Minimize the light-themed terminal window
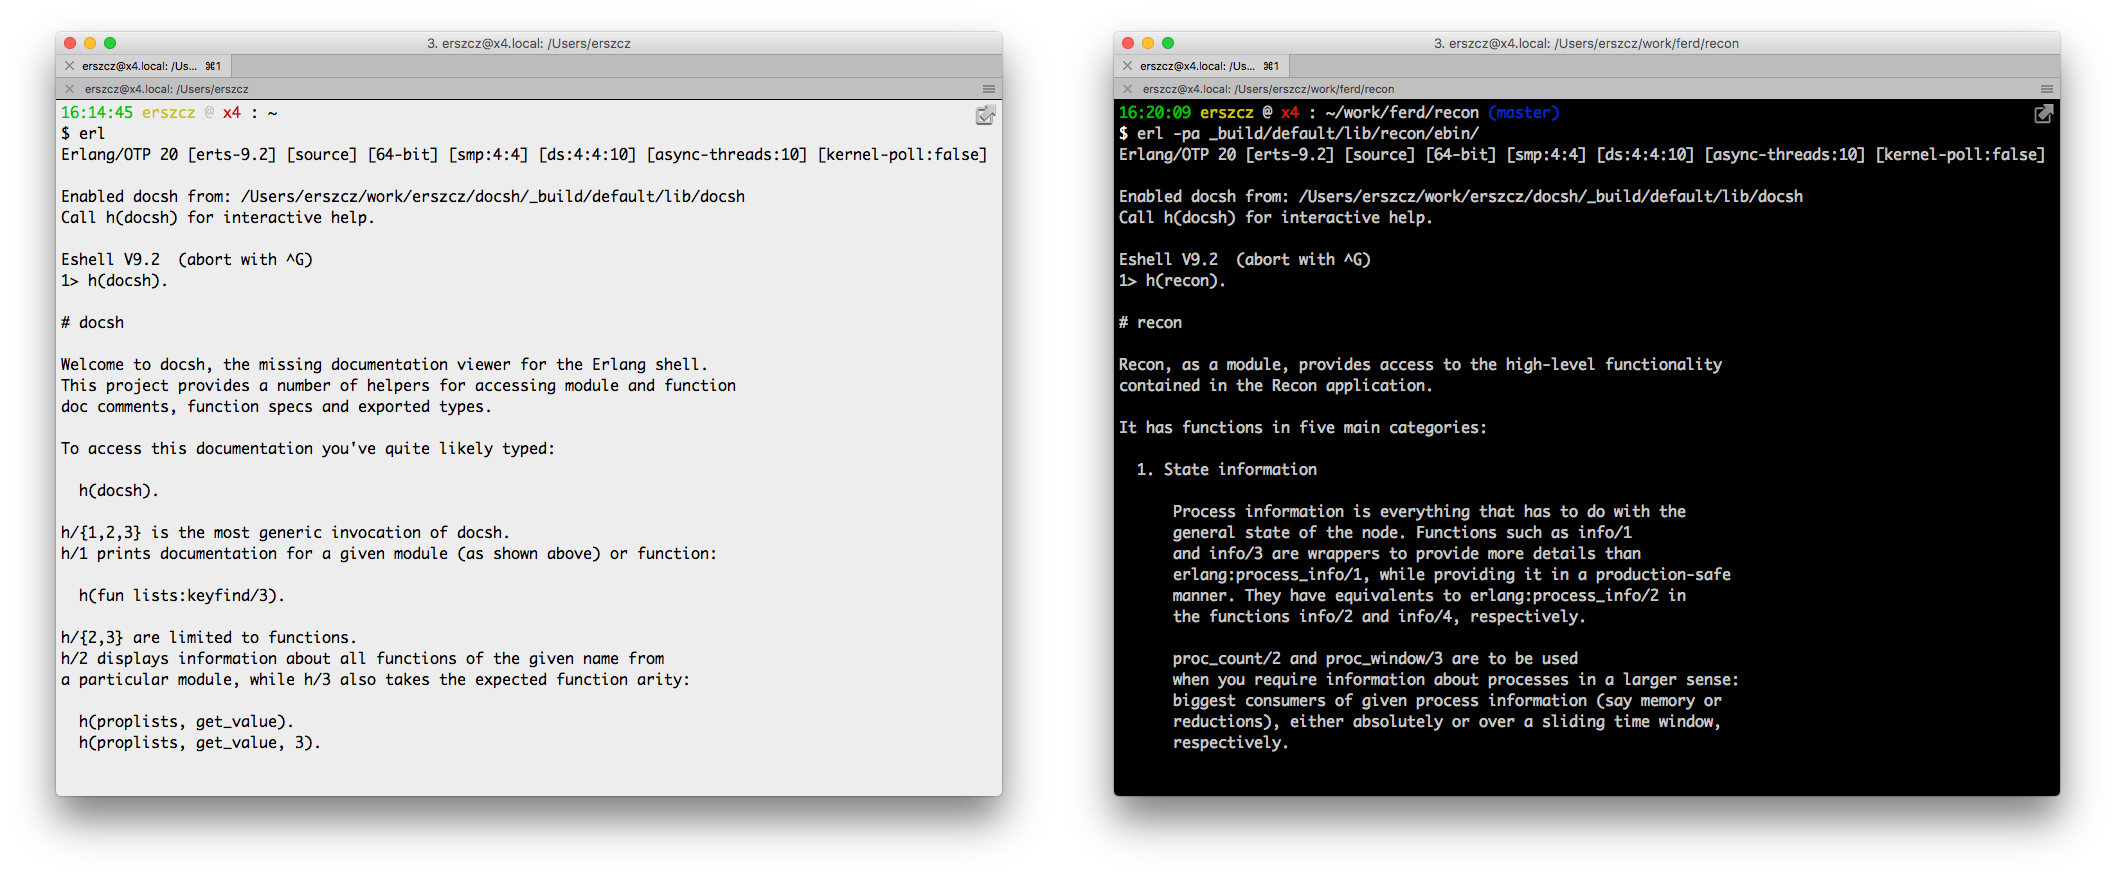The width and height of the screenshot is (2116, 876). click(x=90, y=43)
